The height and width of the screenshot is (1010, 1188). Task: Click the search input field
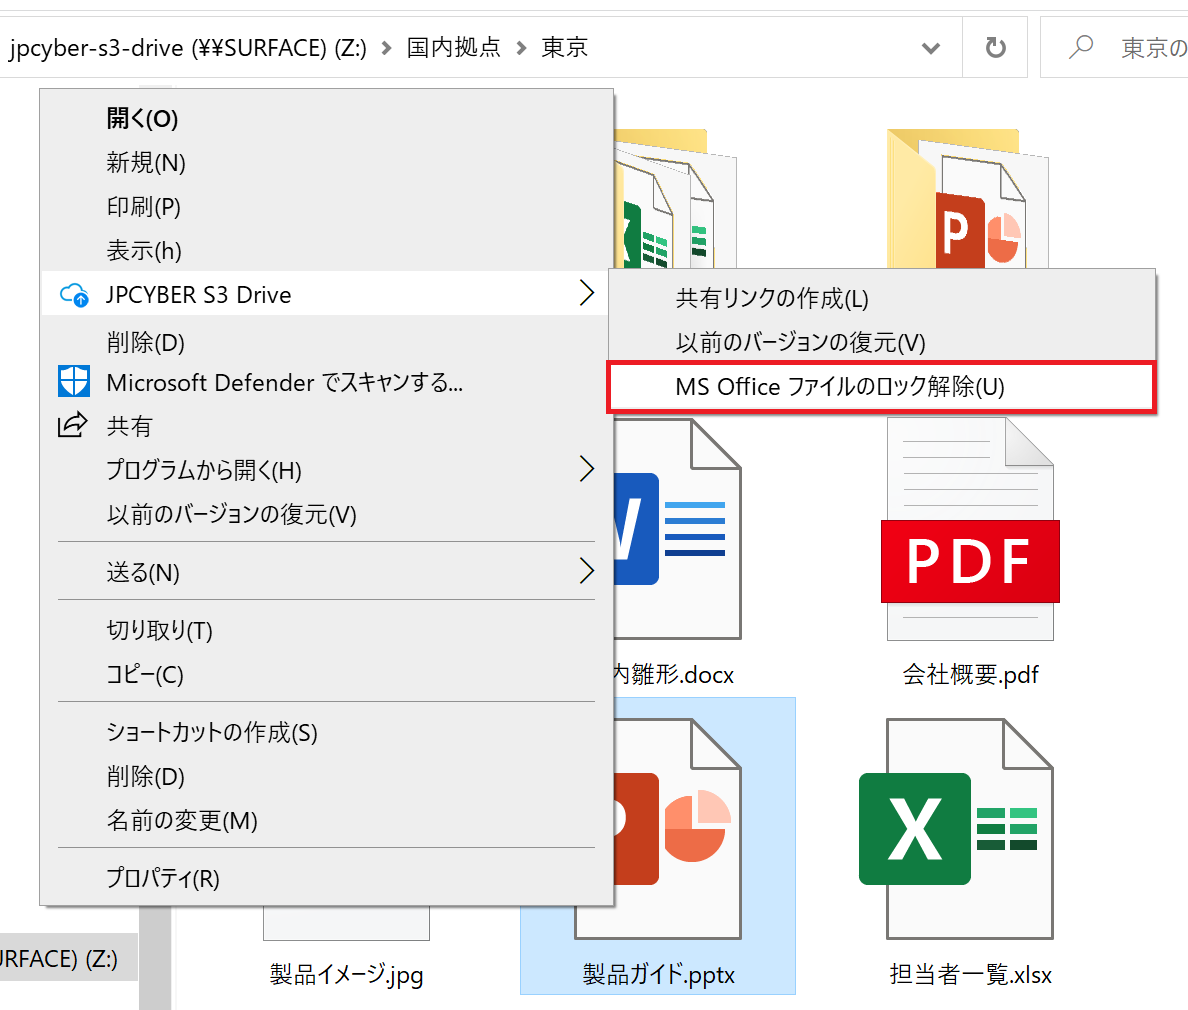pos(1150,47)
